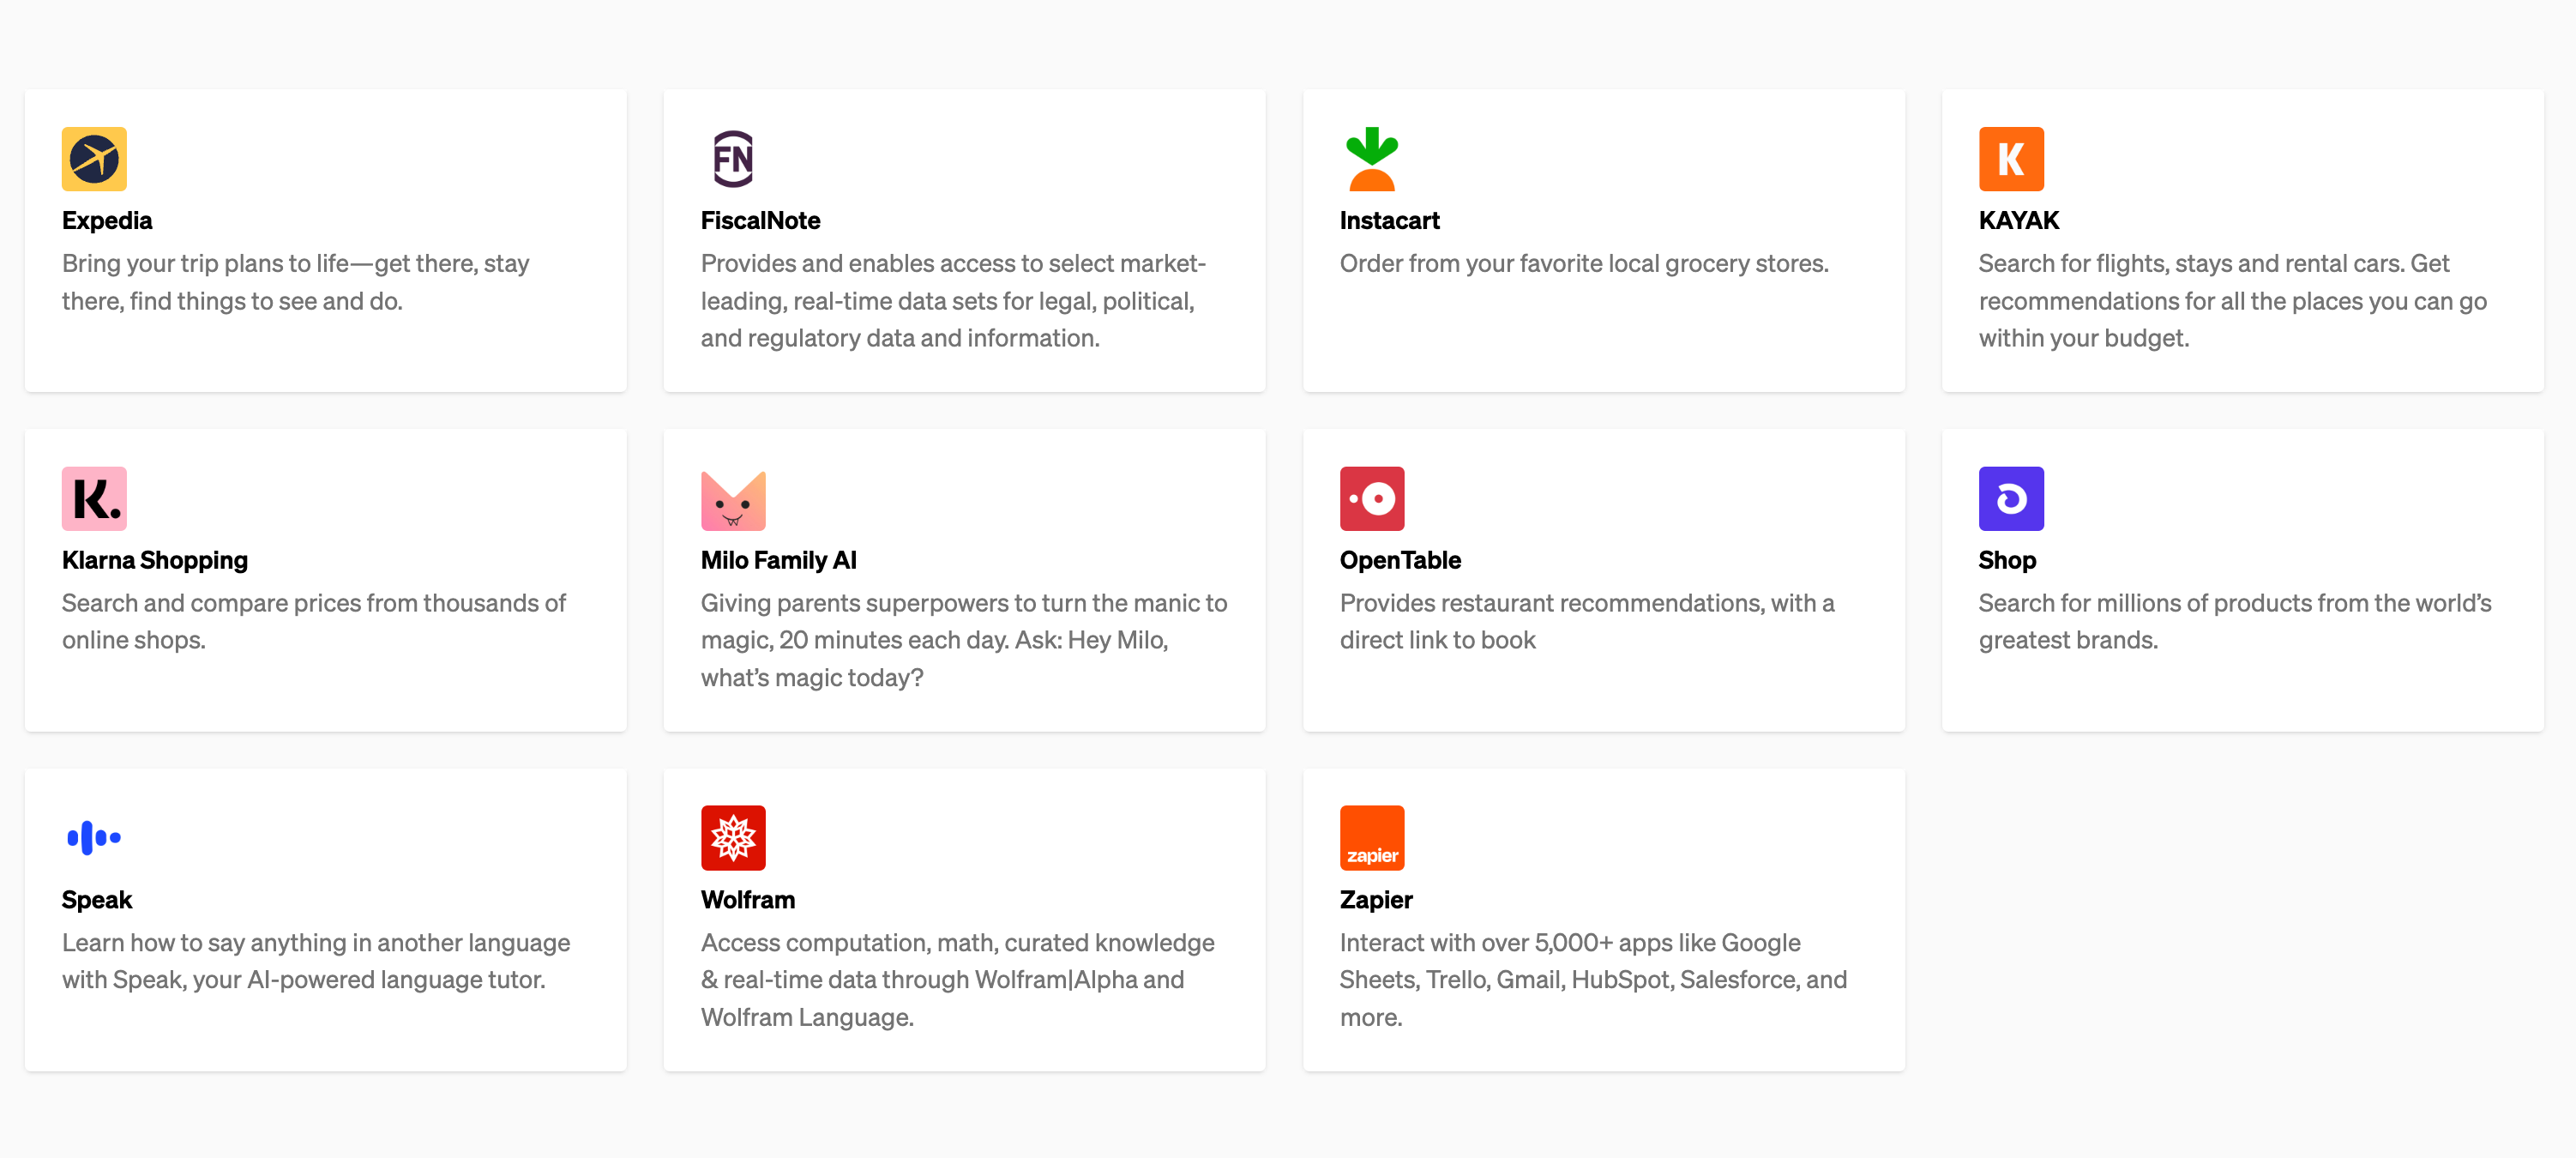The image size is (2576, 1158).
Task: Click the orange Zapier logo icon
Action: click(1372, 838)
